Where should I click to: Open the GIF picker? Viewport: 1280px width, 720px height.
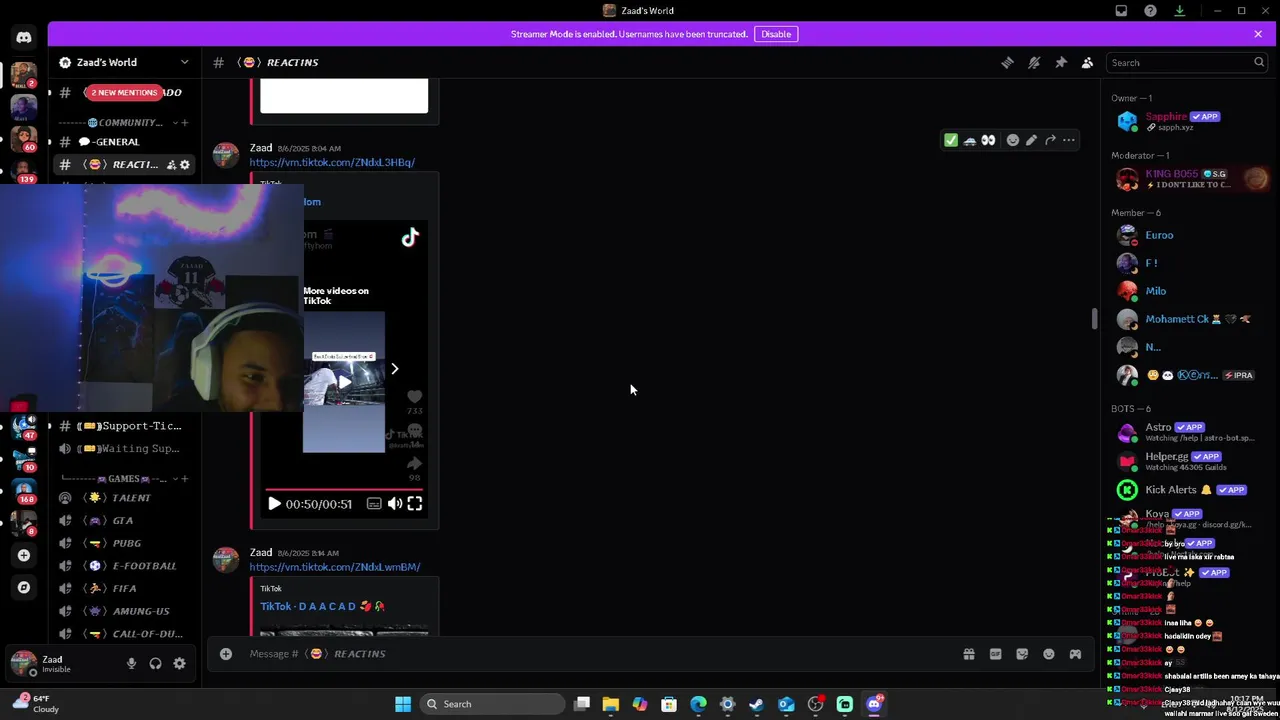tap(995, 654)
